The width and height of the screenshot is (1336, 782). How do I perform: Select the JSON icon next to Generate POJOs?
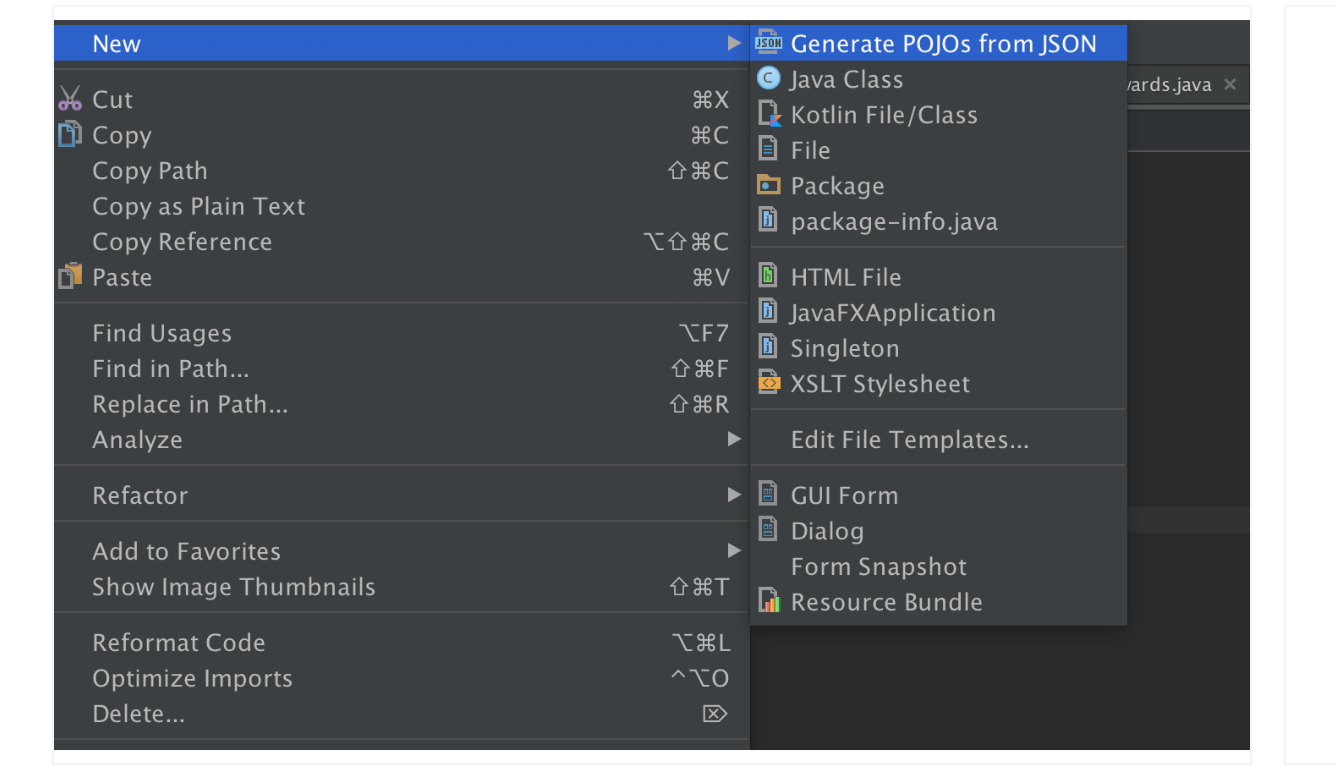coord(767,42)
